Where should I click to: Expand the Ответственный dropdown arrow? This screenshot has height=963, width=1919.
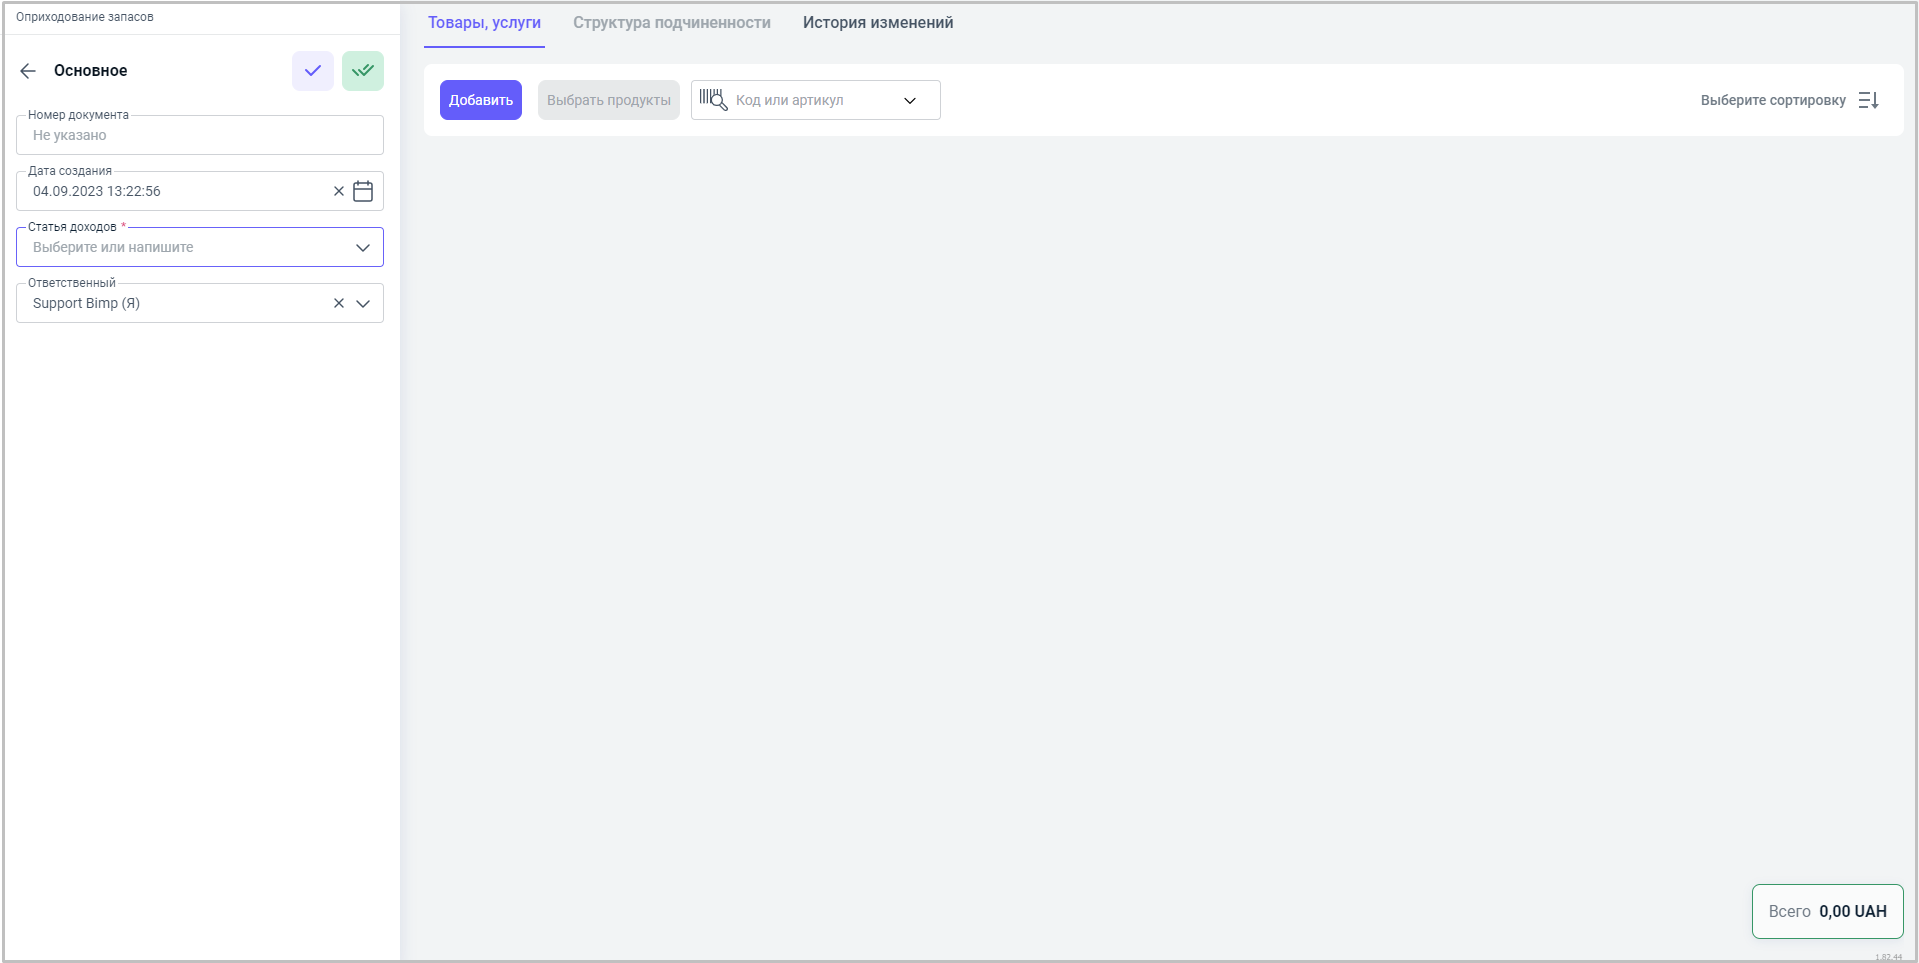click(363, 303)
